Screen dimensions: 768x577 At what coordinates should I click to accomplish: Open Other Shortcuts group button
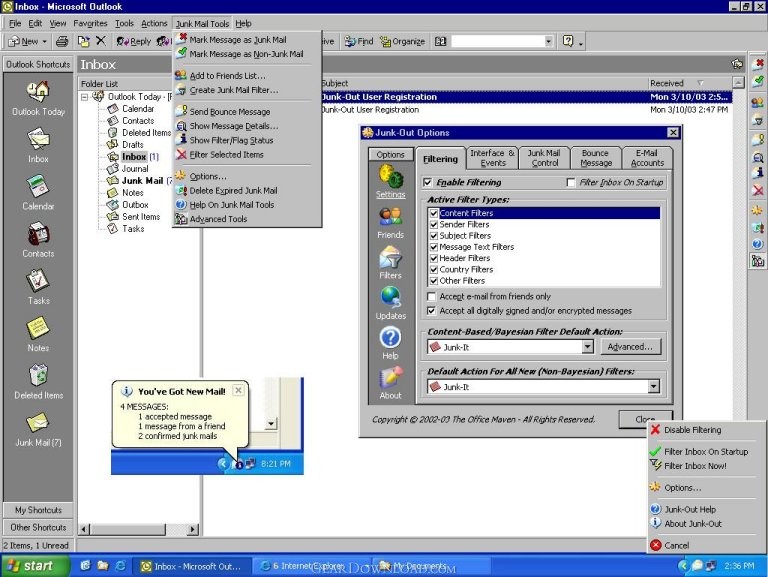[x=38, y=528]
